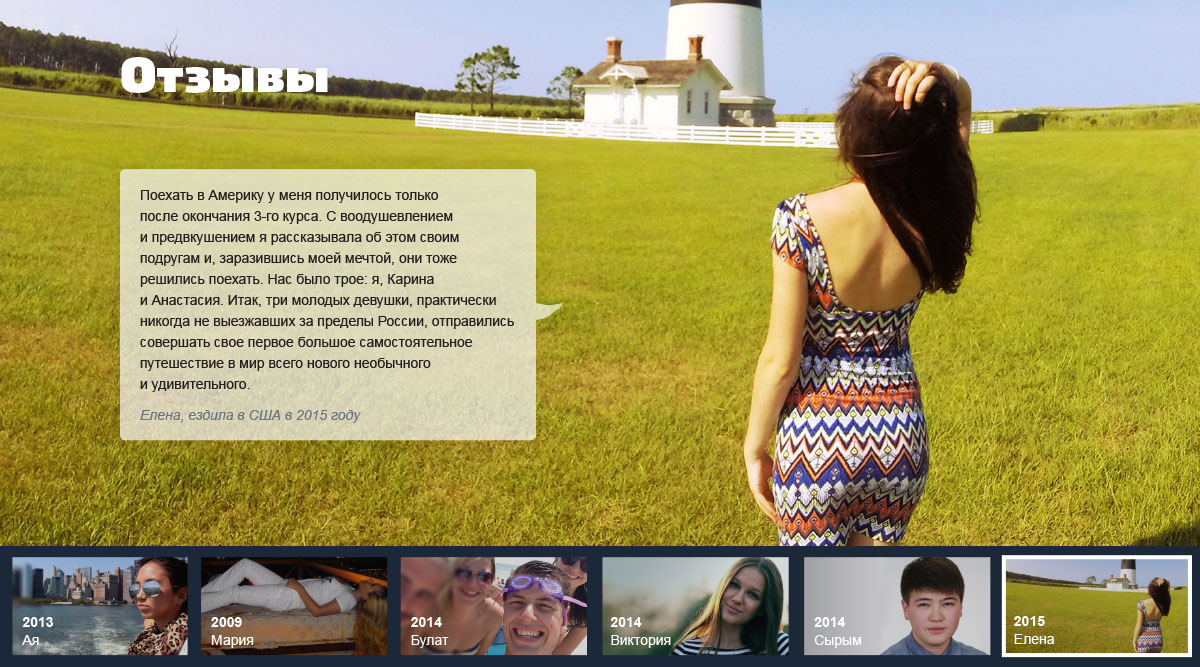Screen dimensions: 1200x667
Task: Click the name label 'Мария'
Action: click(232, 640)
